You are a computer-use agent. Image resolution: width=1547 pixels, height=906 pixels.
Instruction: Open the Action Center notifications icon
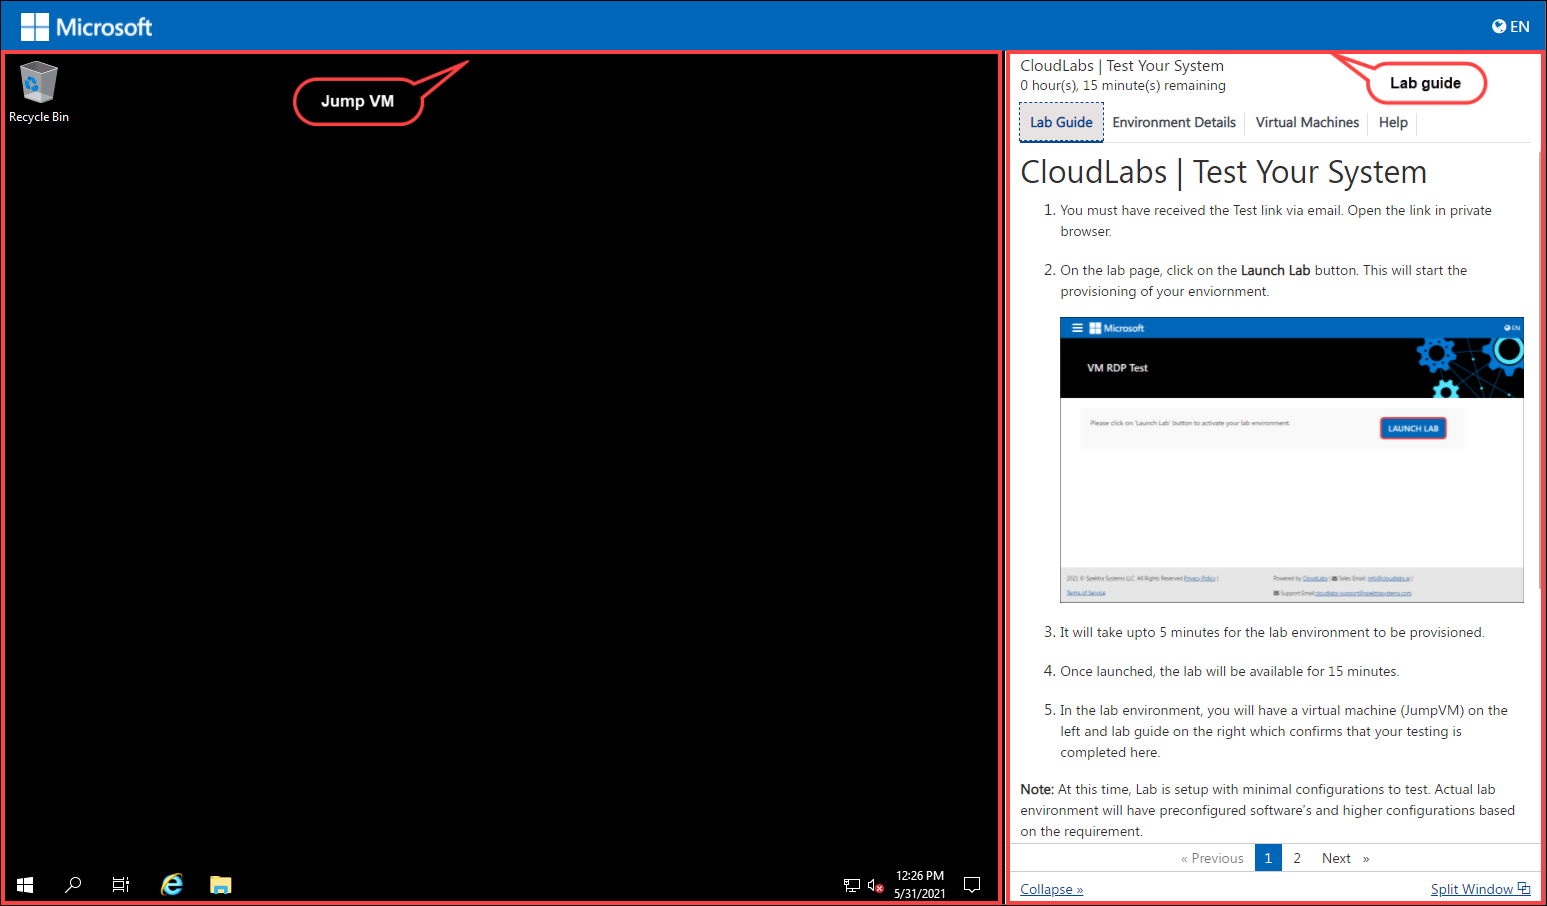point(972,885)
